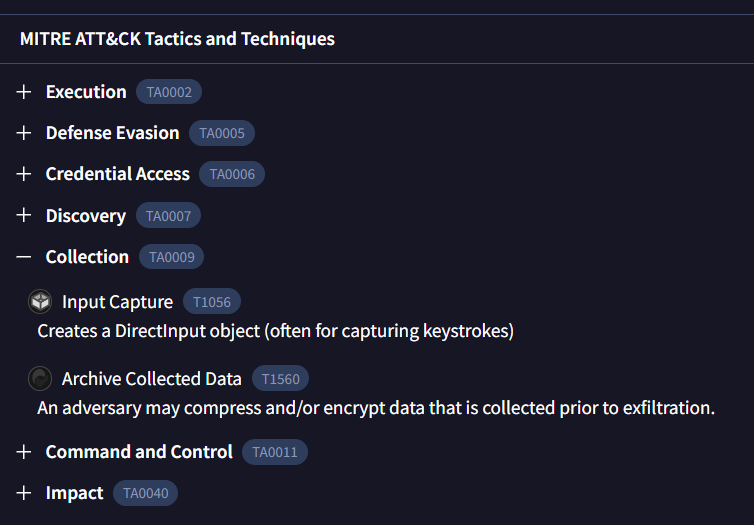Click the Input Capture technique name
This screenshot has height=525, width=754.
tap(117, 302)
